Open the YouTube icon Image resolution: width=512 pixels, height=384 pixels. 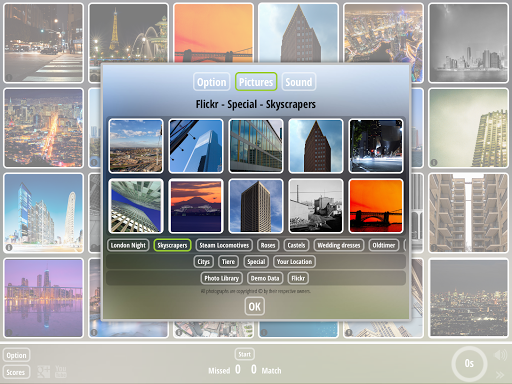click(61, 372)
